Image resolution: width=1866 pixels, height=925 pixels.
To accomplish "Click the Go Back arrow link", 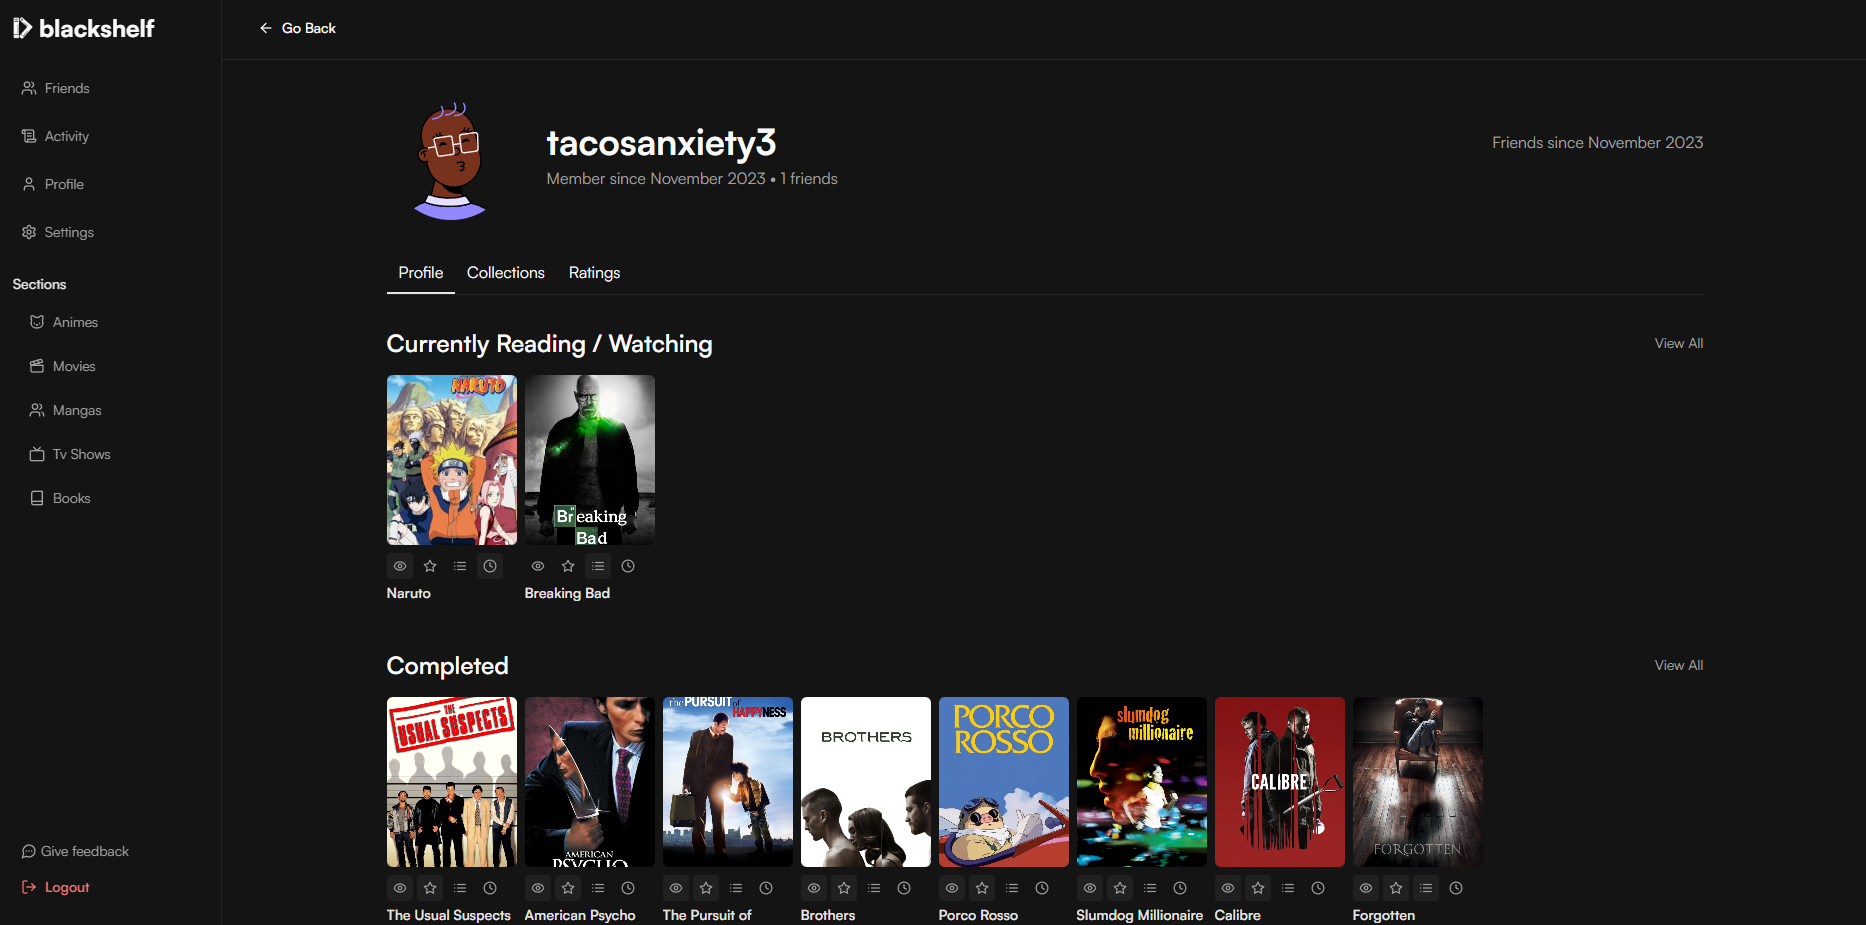I will pyautogui.click(x=297, y=28).
